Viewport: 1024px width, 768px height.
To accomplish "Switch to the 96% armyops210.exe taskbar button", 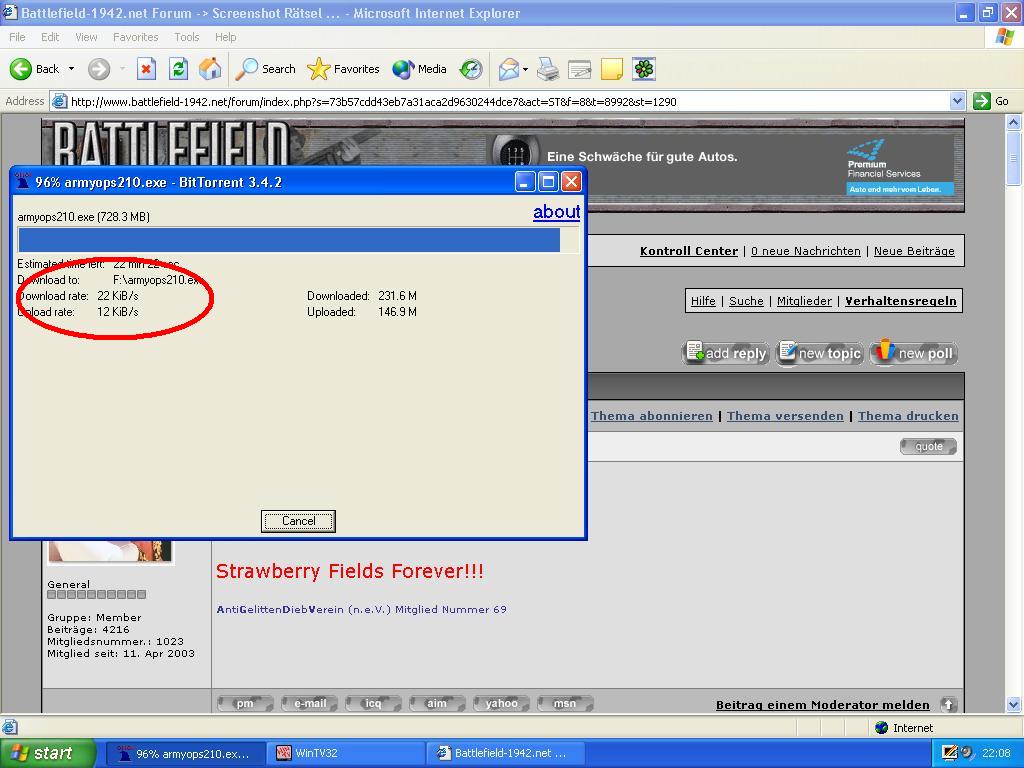I will [187, 753].
